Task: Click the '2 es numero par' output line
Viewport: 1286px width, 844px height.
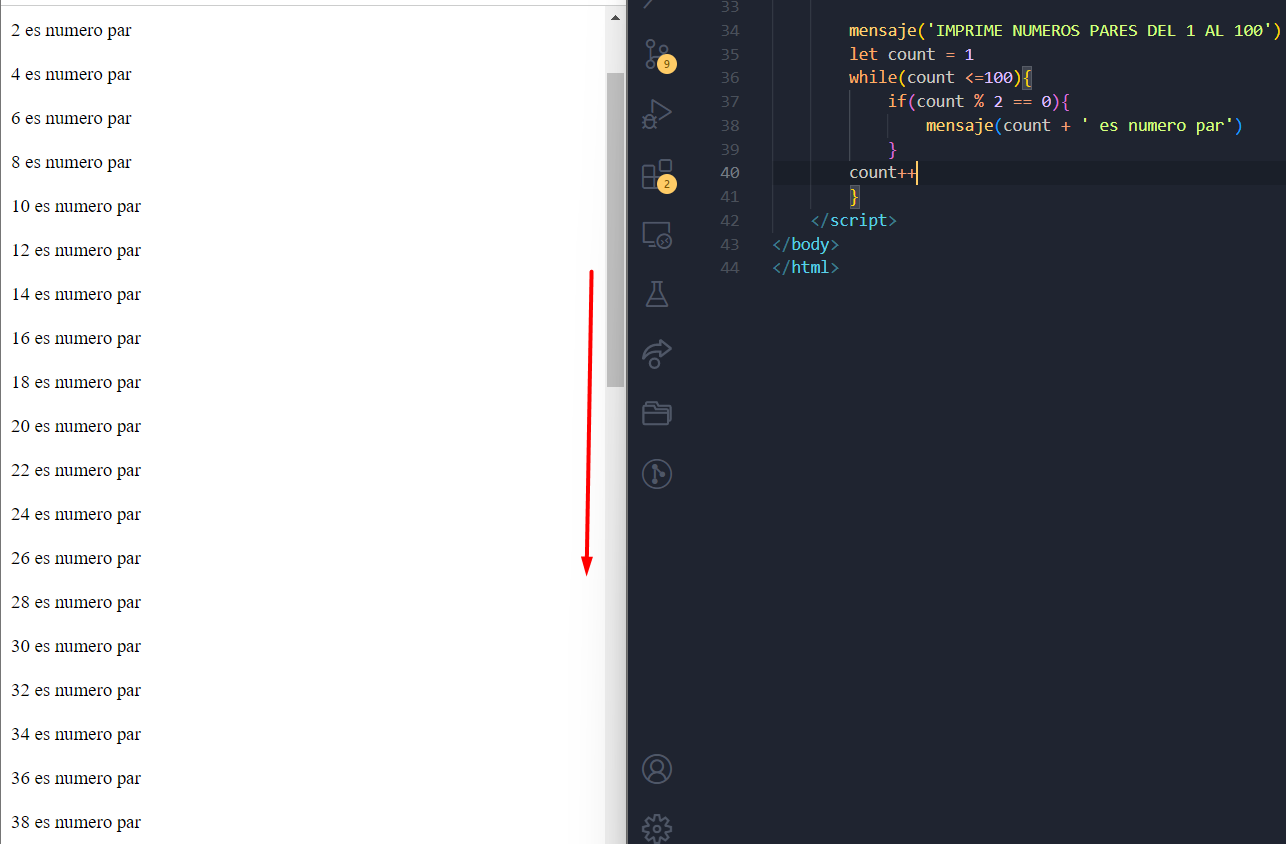Action: (71, 31)
